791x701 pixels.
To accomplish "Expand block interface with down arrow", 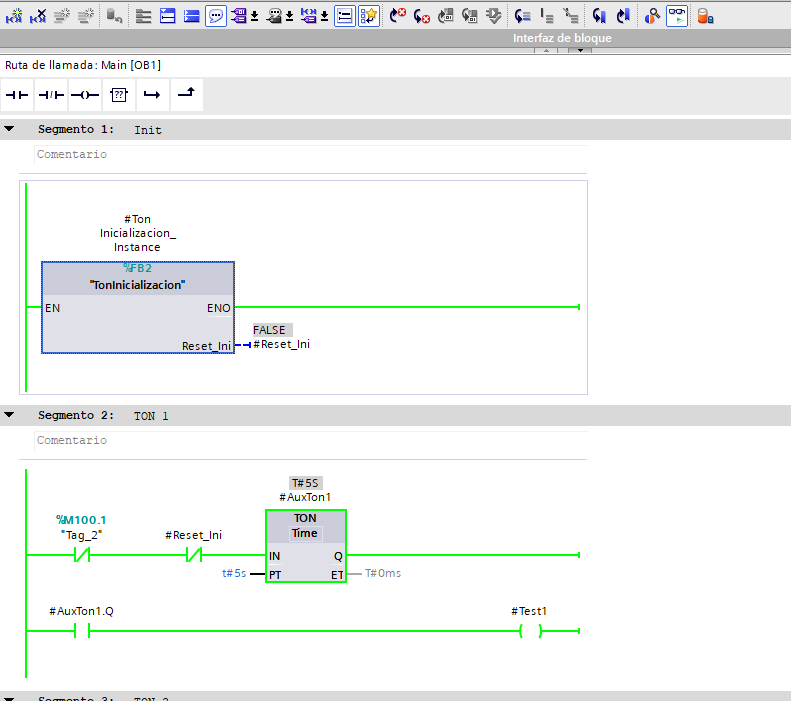I will point(580,50).
